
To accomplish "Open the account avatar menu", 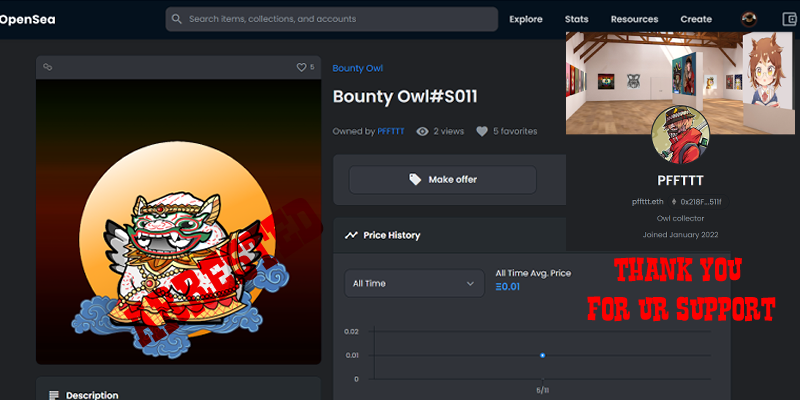I will pyautogui.click(x=749, y=19).
